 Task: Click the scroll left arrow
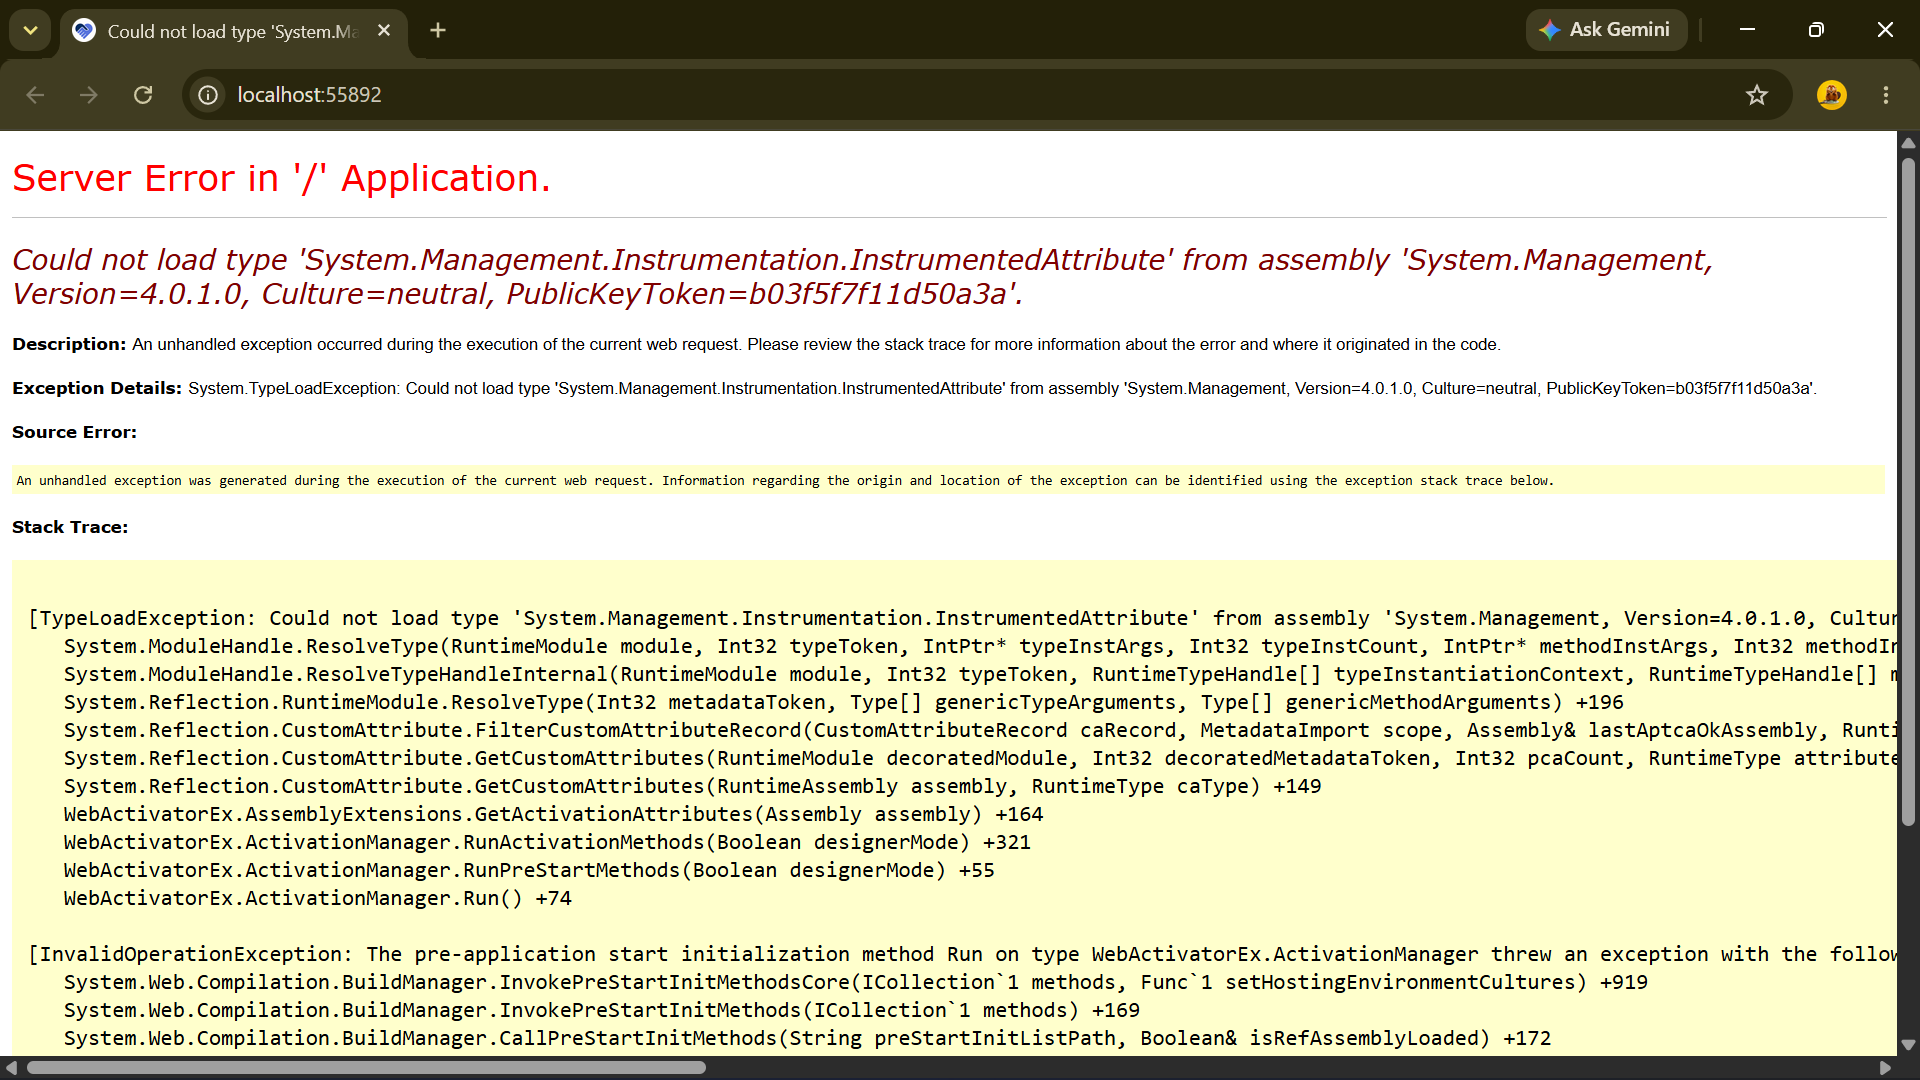tap(11, 1068)
